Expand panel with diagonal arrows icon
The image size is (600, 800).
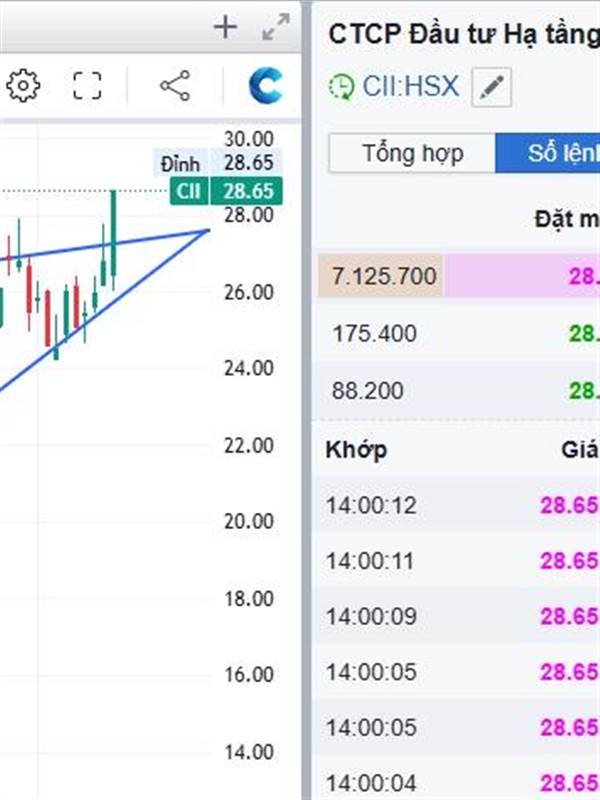click(x=276, y=27)
